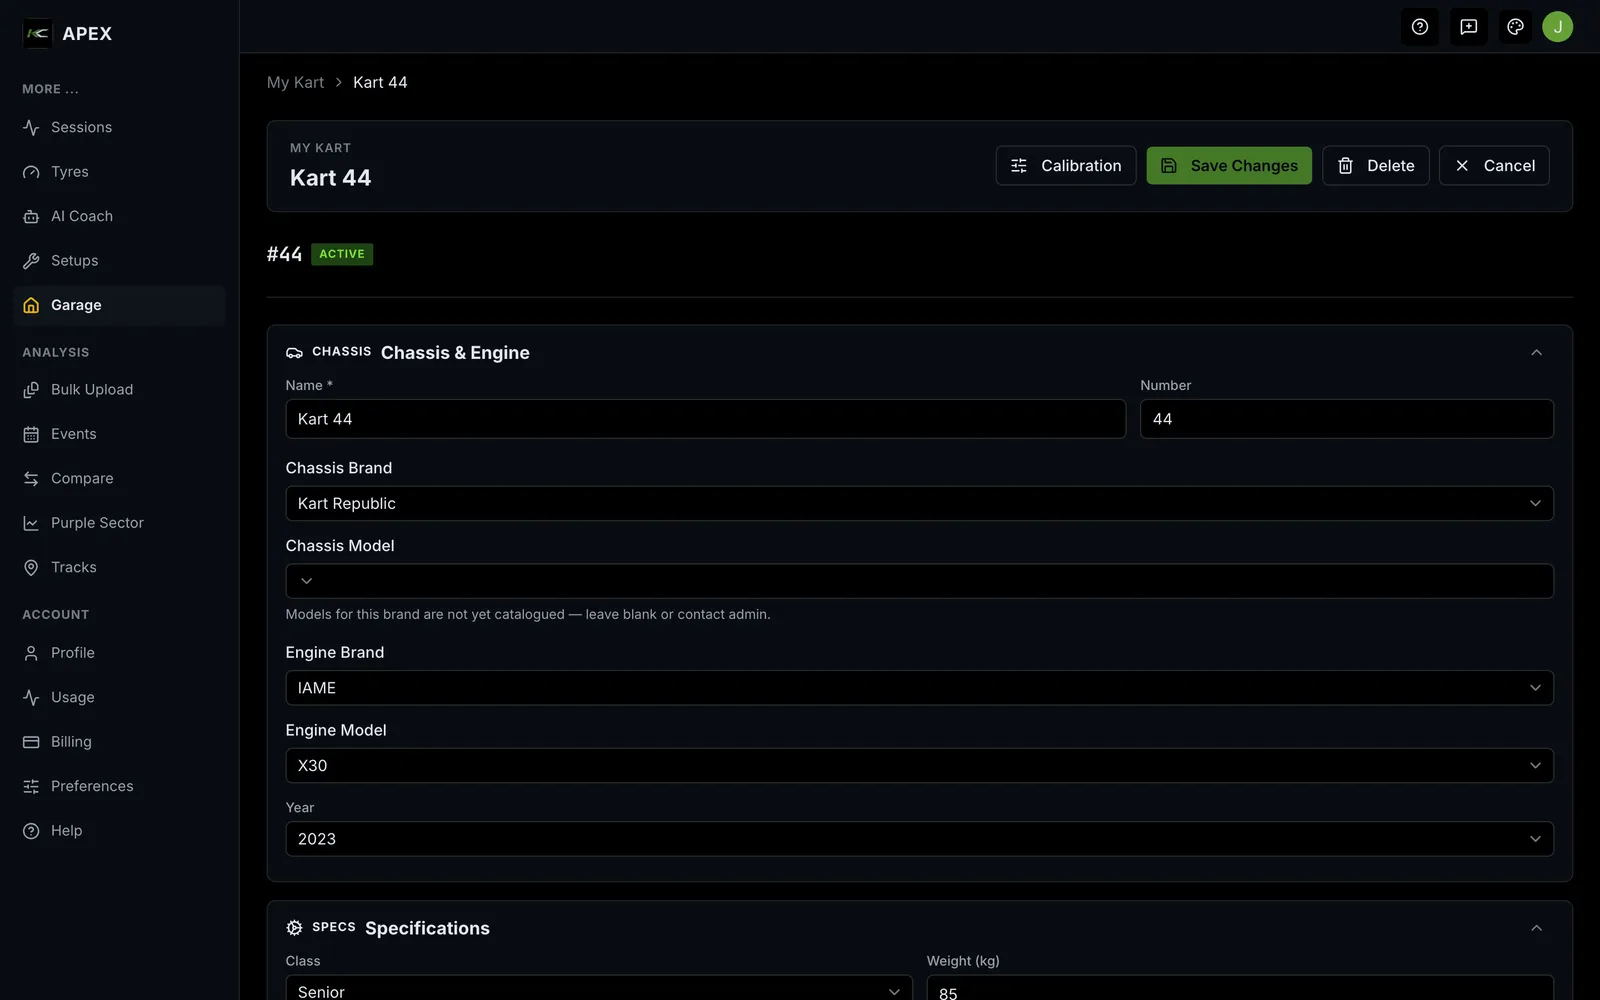Go to Sessions in the sidebar

click(119, 127)
